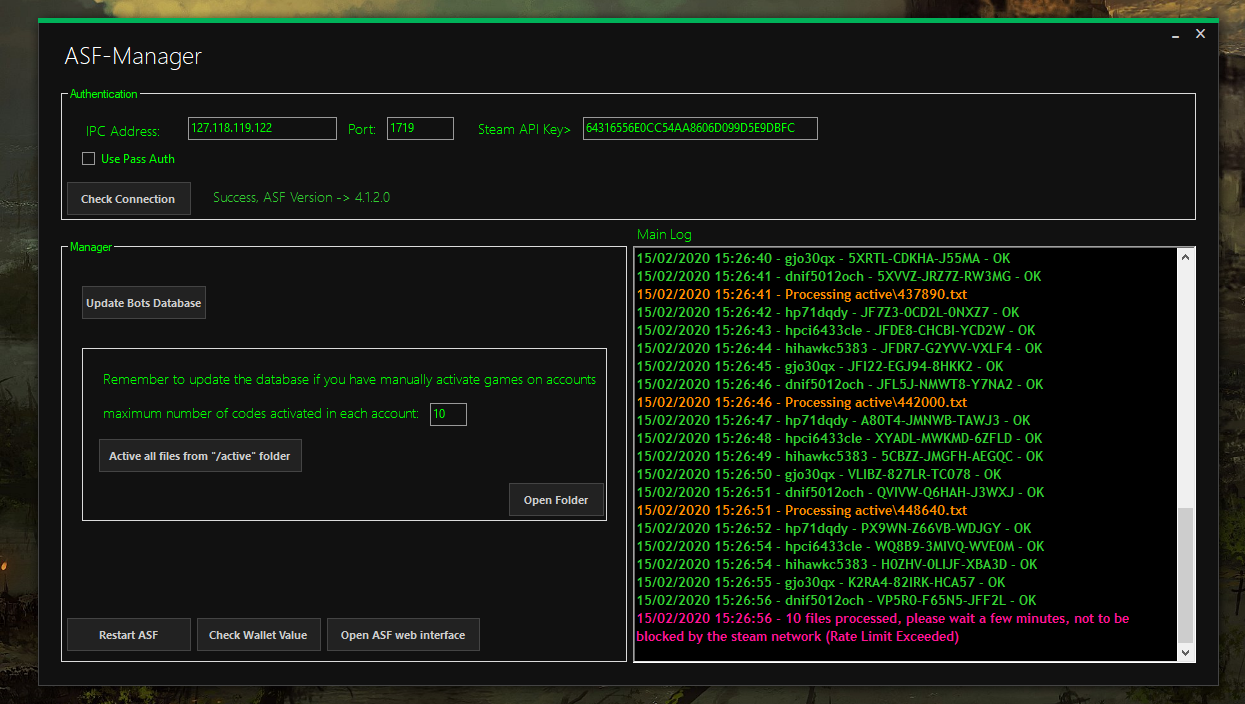Click log entry with code JFDE8-CHCBI-YCD2W

coord(836,330)
